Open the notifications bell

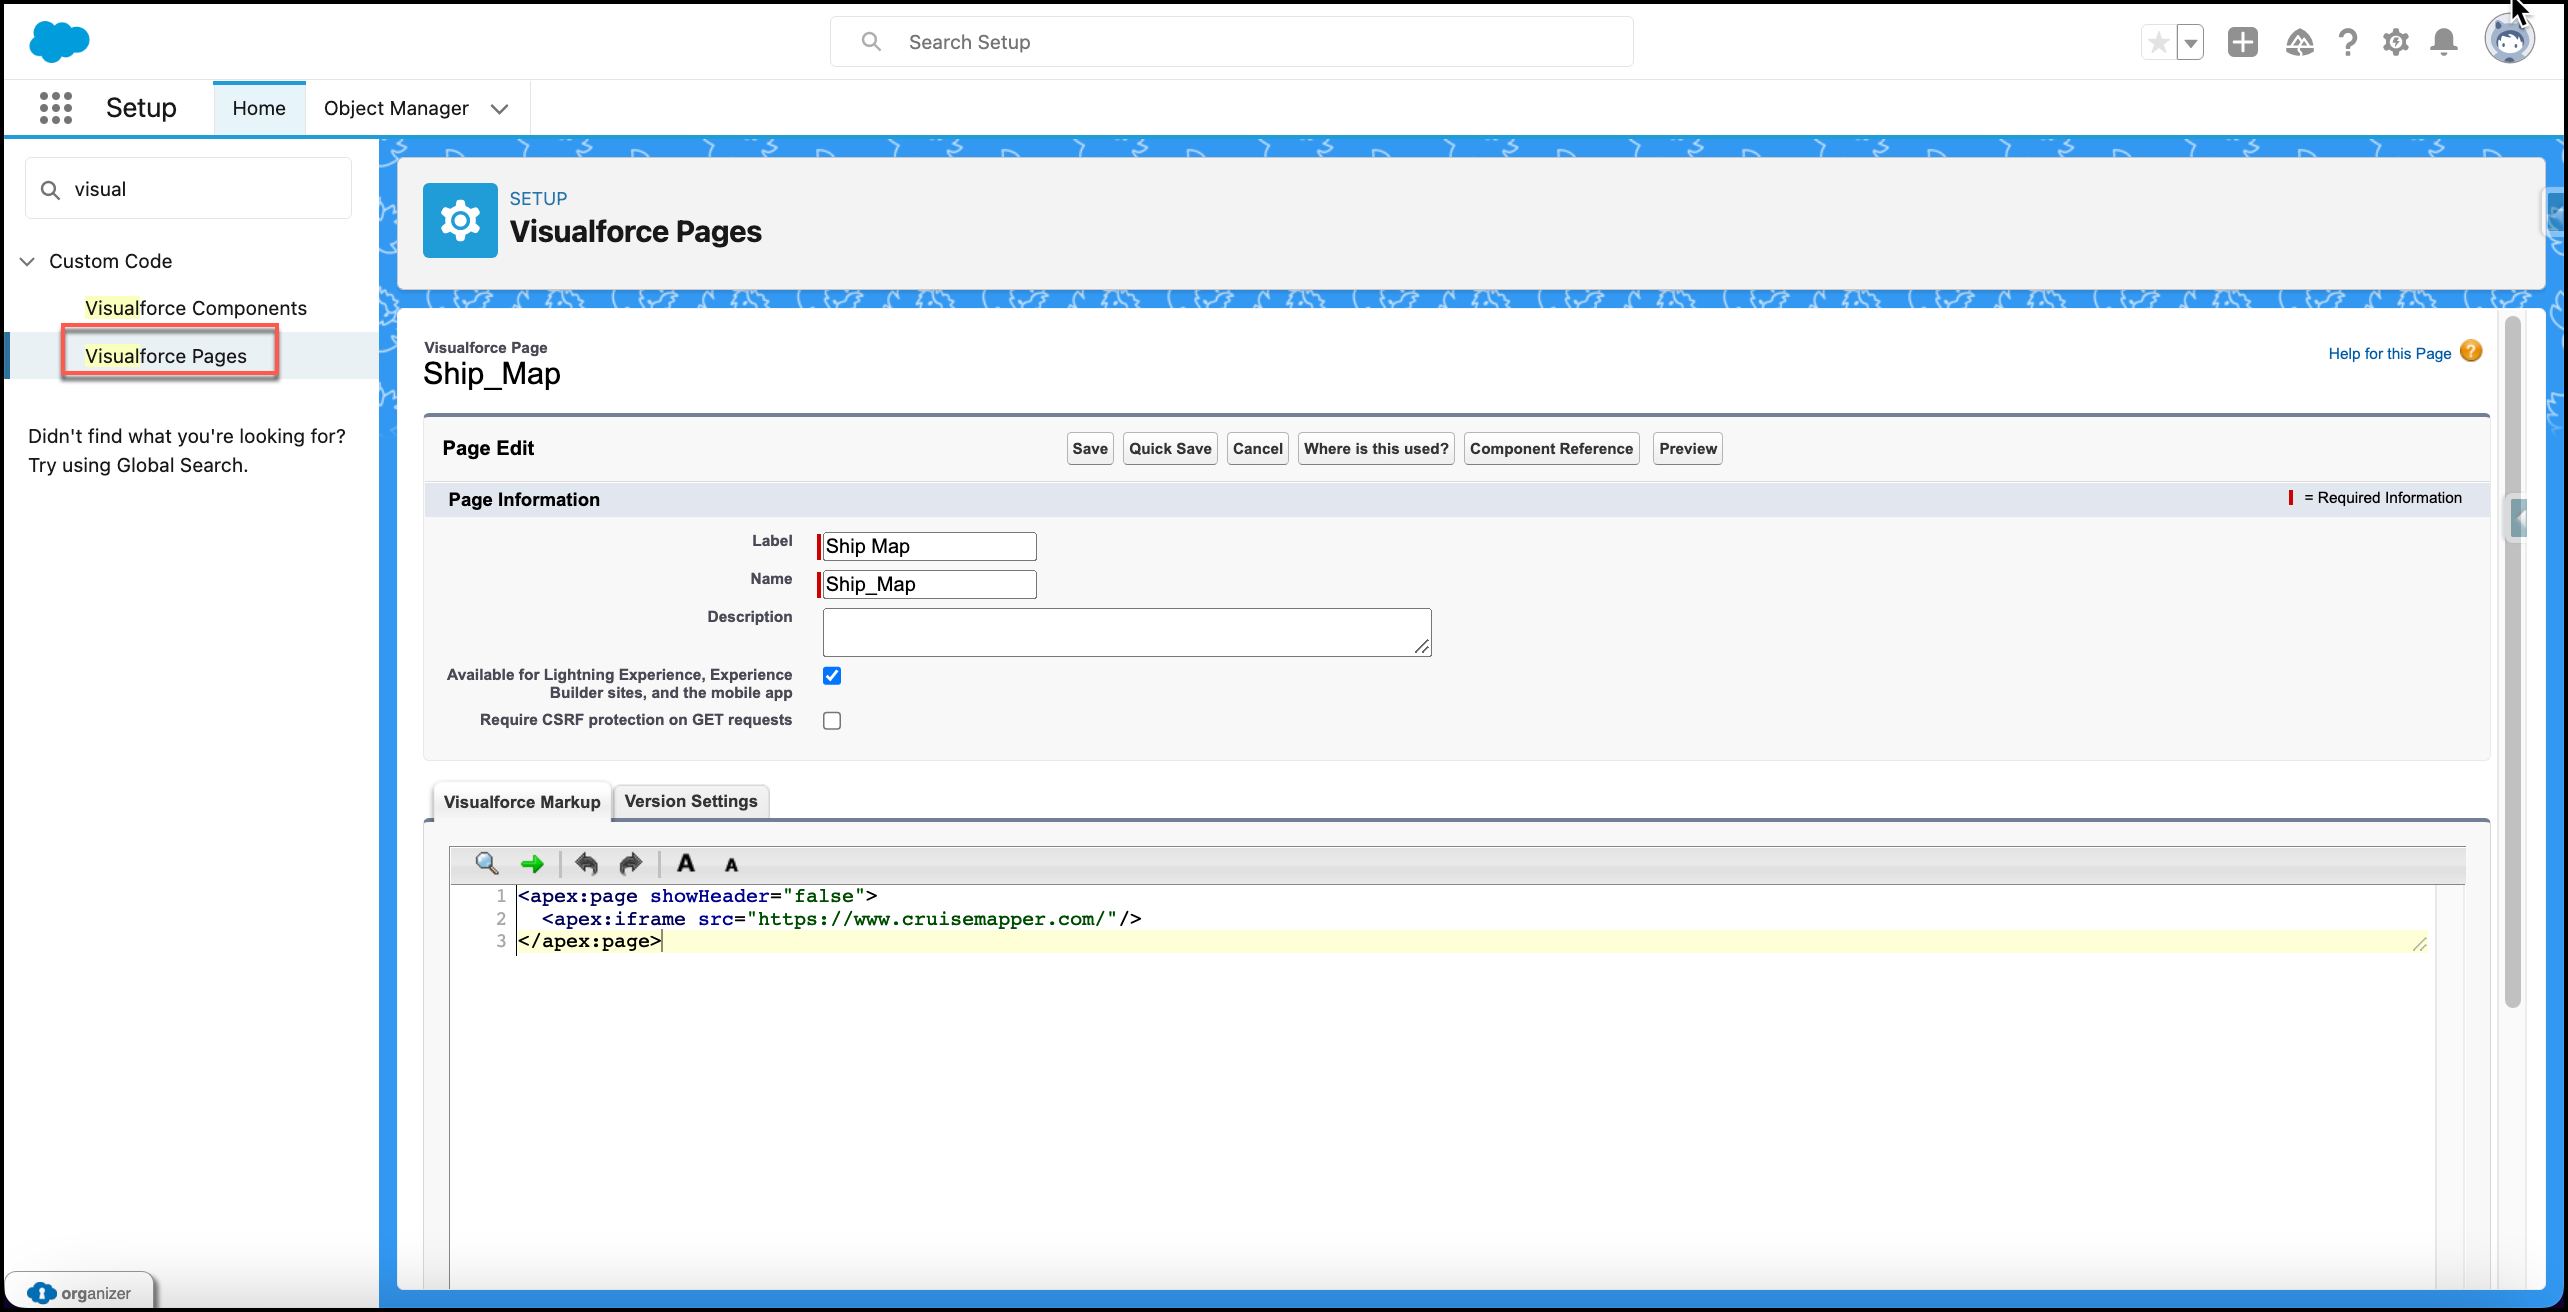(x=2444, y=42)
